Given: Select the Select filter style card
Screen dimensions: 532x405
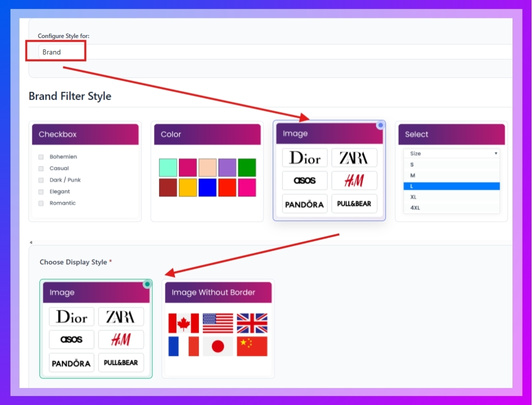Looking at the screenshot, I should click(451, 171).
